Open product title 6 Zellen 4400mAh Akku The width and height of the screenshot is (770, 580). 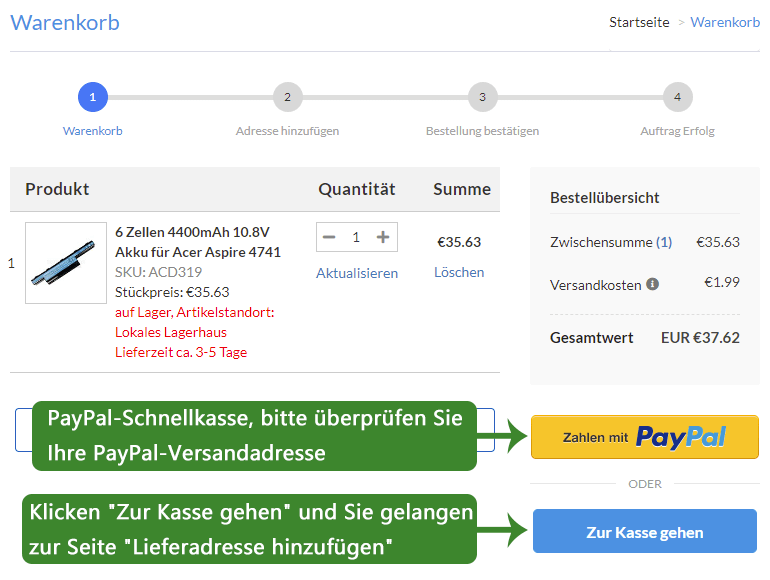tap(198, 242)
